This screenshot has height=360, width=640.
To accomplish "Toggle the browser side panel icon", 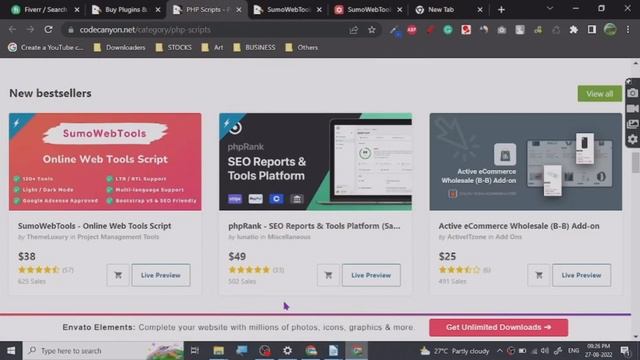I will point(591,29).
